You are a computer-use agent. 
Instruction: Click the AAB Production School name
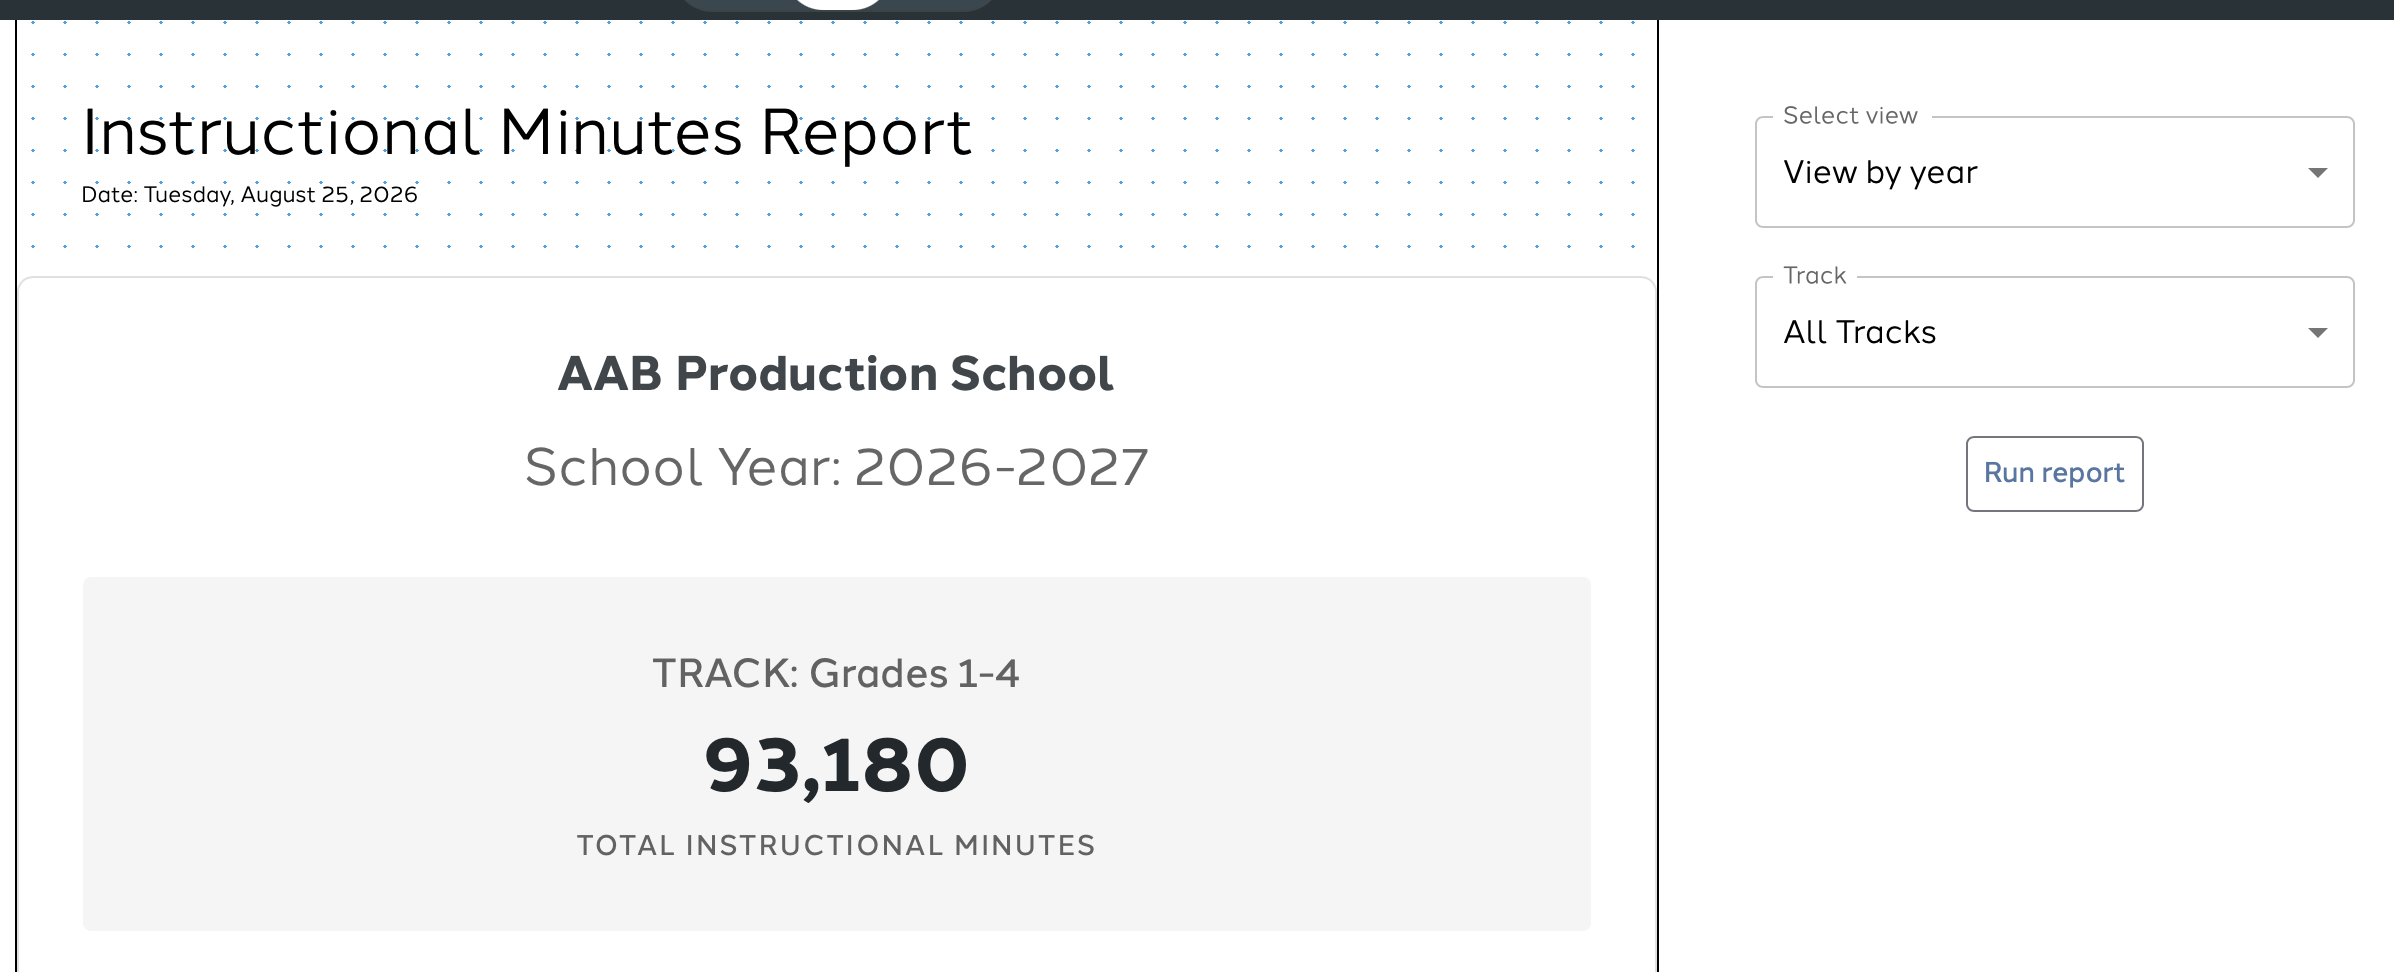(835, 374)
